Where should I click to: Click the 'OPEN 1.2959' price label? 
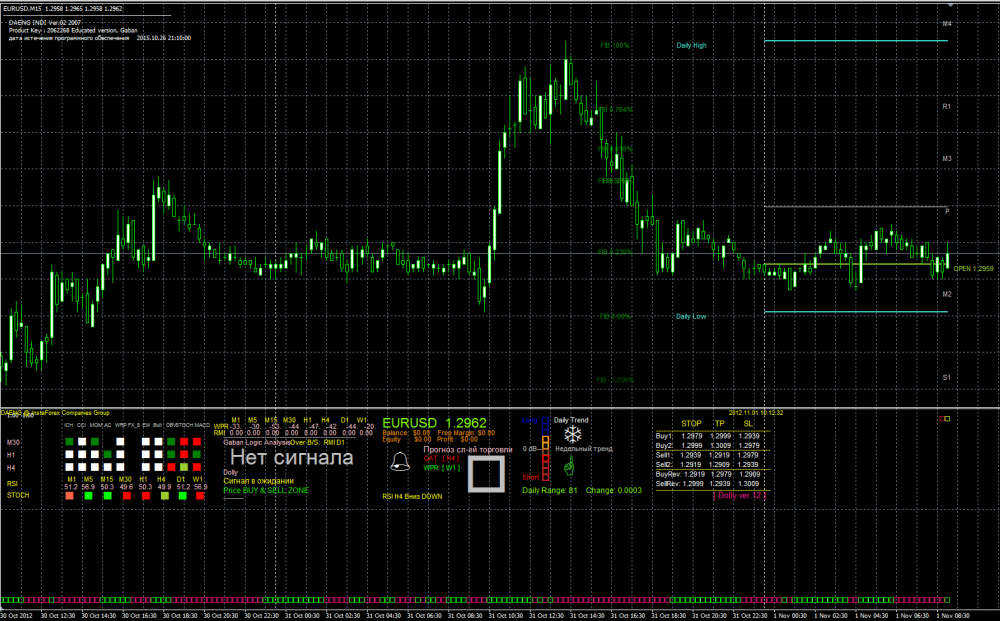pyautogui.click(x=973, y=268)
